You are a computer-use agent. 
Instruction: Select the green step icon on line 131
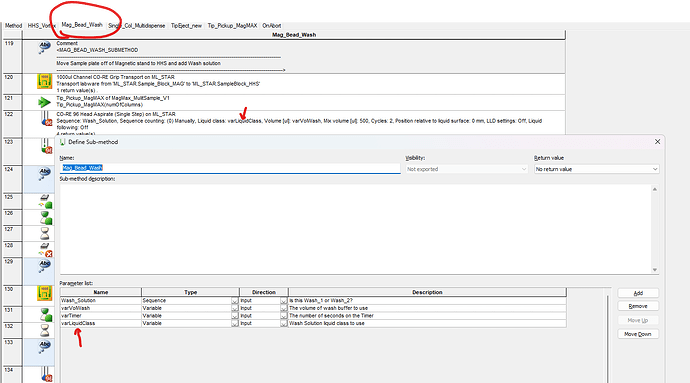(46, 314)
